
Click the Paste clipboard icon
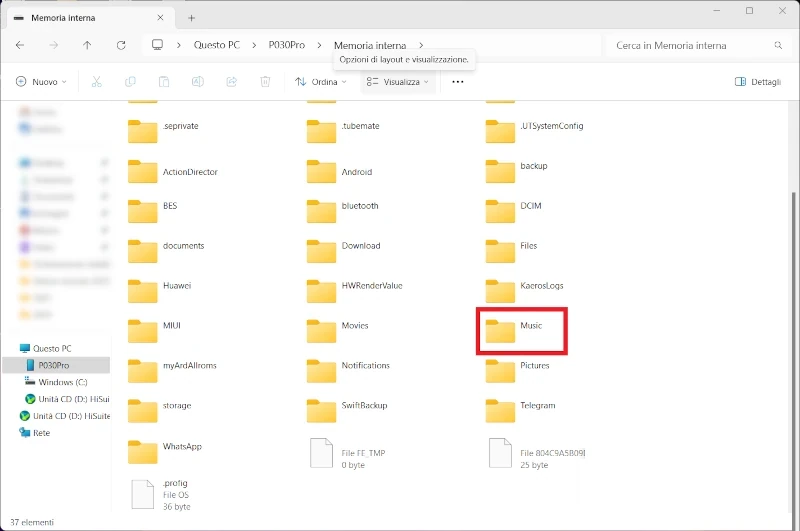click(164, 82)
